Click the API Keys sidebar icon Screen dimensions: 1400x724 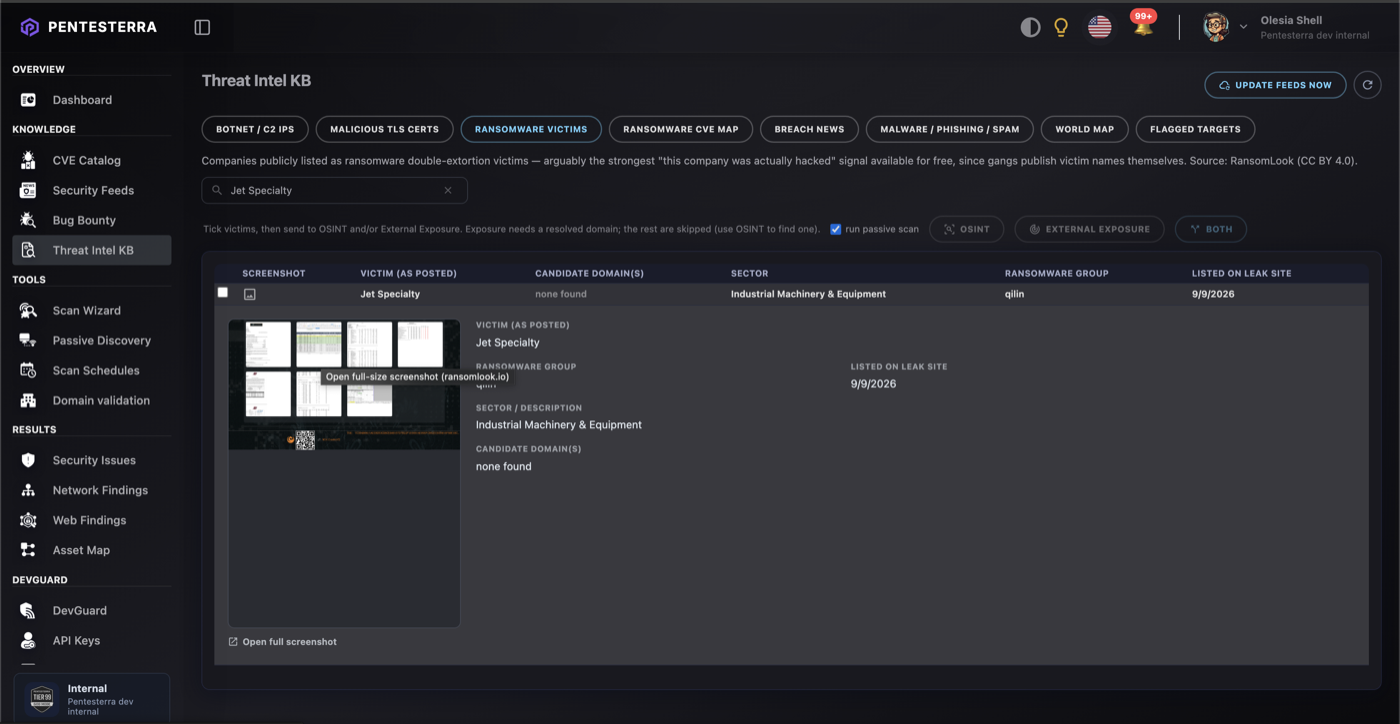click(x=29, y=640)
